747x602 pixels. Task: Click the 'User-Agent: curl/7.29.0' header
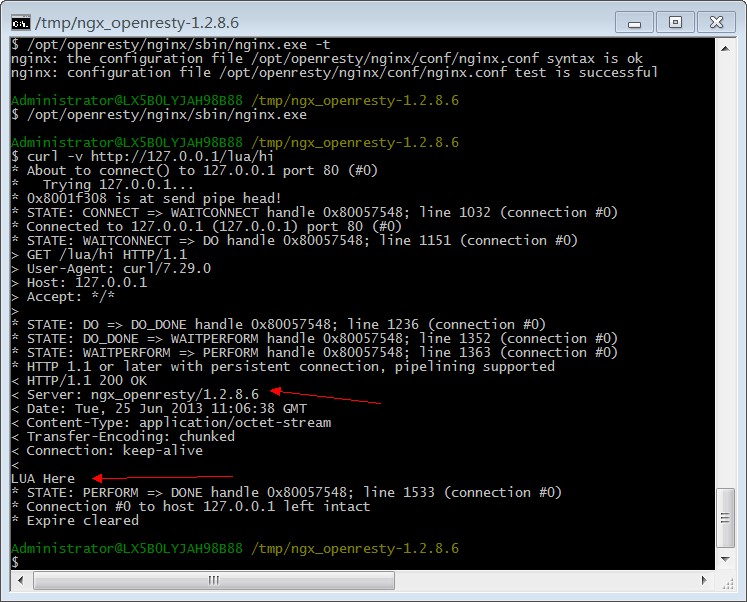point(111,269)
